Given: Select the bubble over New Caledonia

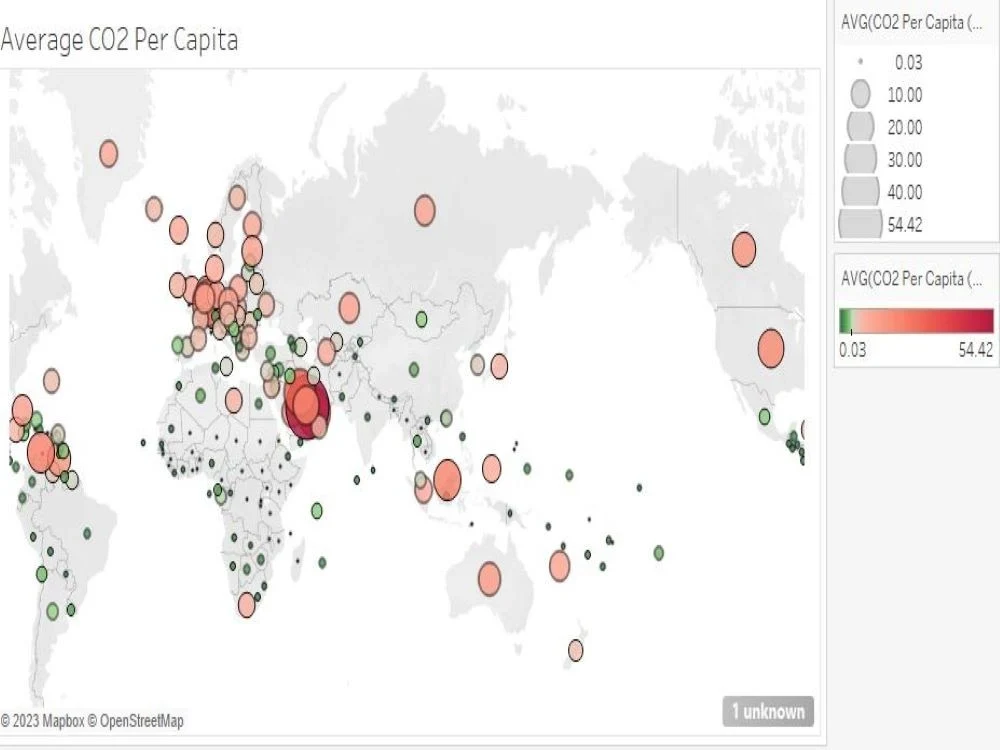Looking at the screenshot, I should click(559, 566).
